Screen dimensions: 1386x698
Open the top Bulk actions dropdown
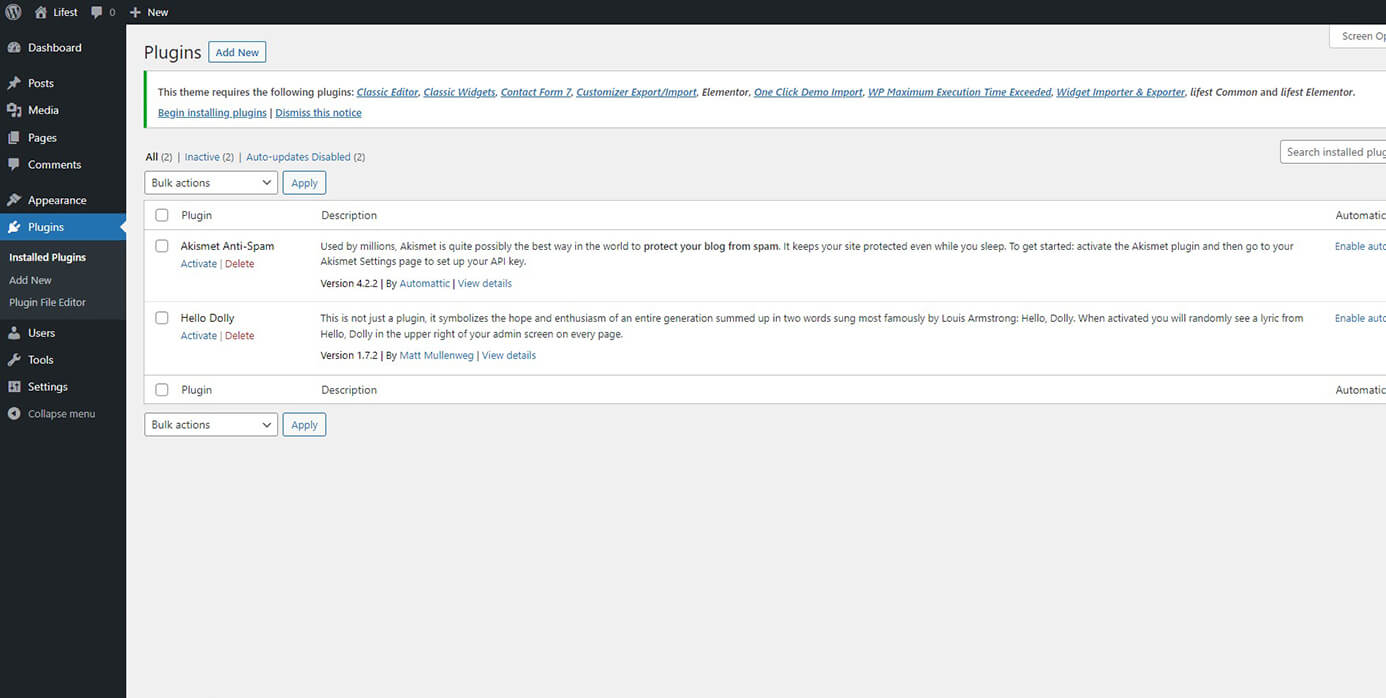tap(211, 183)
